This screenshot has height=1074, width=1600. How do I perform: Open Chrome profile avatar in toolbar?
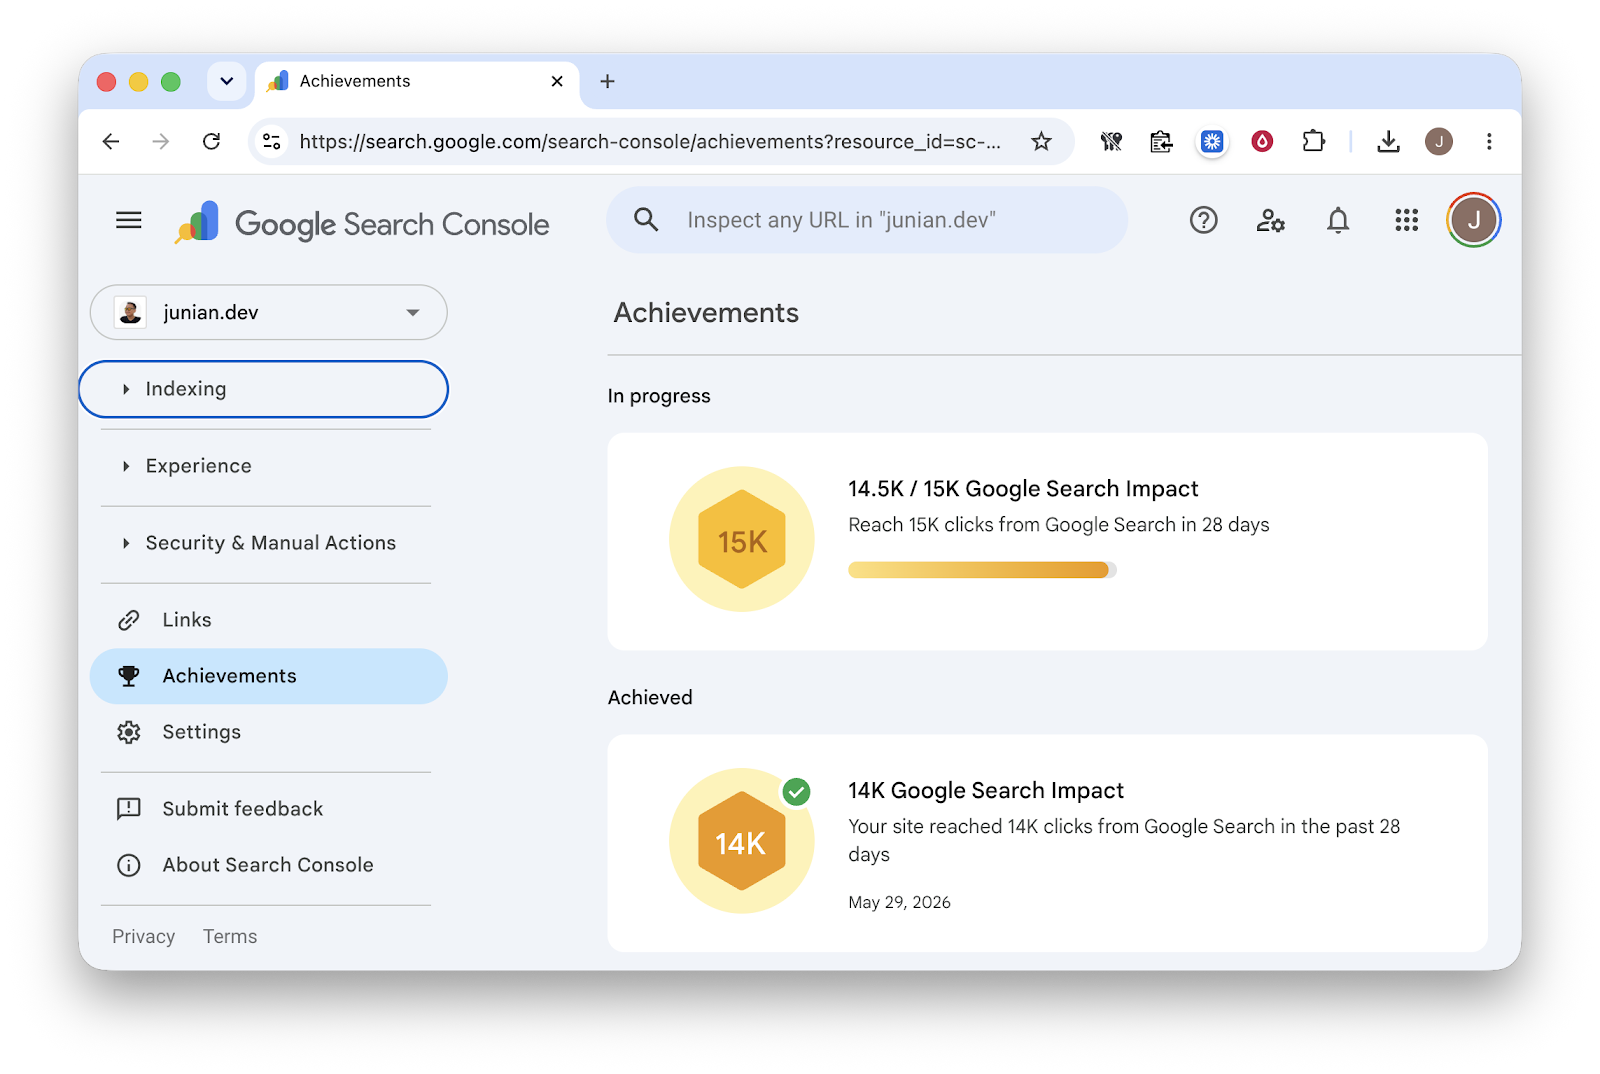point(1439,142)
